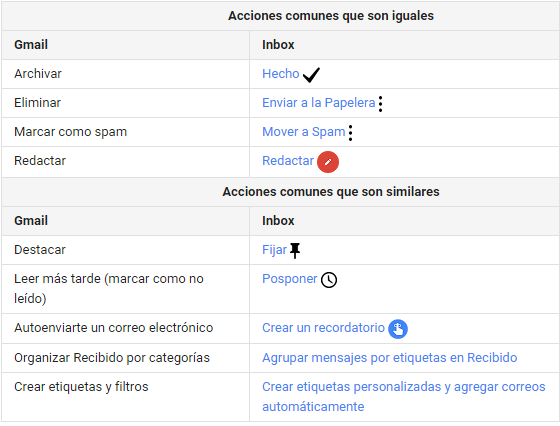Click the Gmail header under iguales section
Screen dimensions: 560x426
[31, 45]
